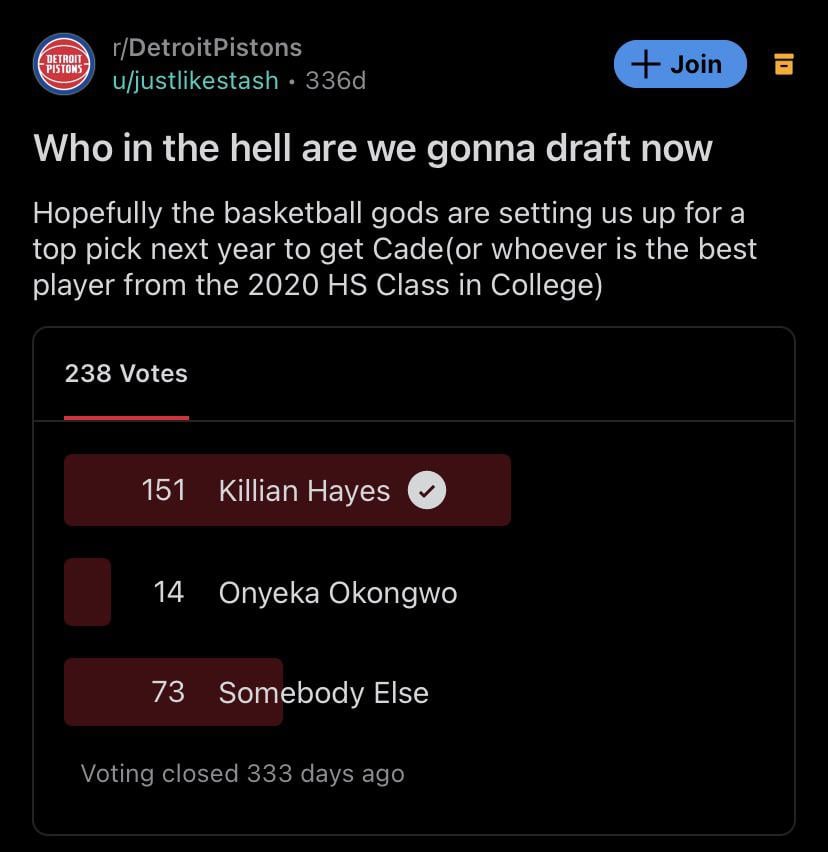
Task: Visit u/justlikestash profile
Action: (196, 81)
